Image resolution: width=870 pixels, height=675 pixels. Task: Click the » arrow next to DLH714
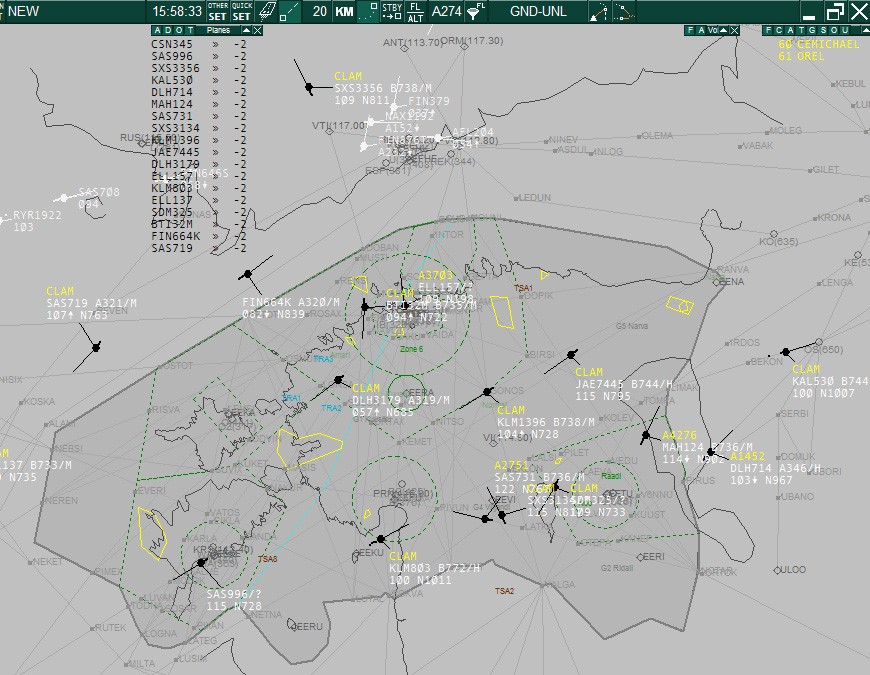pyautogui.click(x=215, y=93)
